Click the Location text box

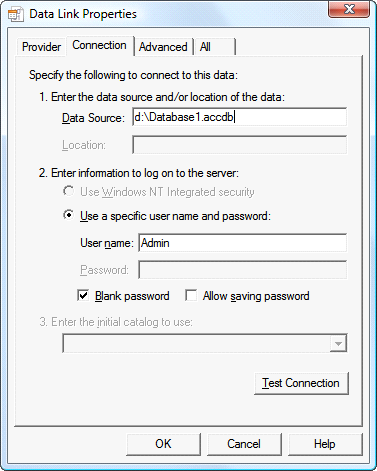point(239,145)
